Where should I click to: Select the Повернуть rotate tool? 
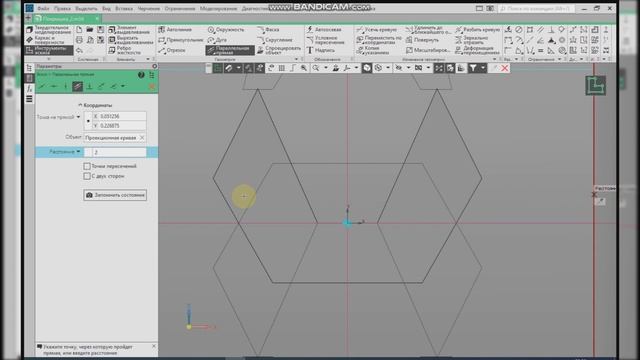(422, 40)
